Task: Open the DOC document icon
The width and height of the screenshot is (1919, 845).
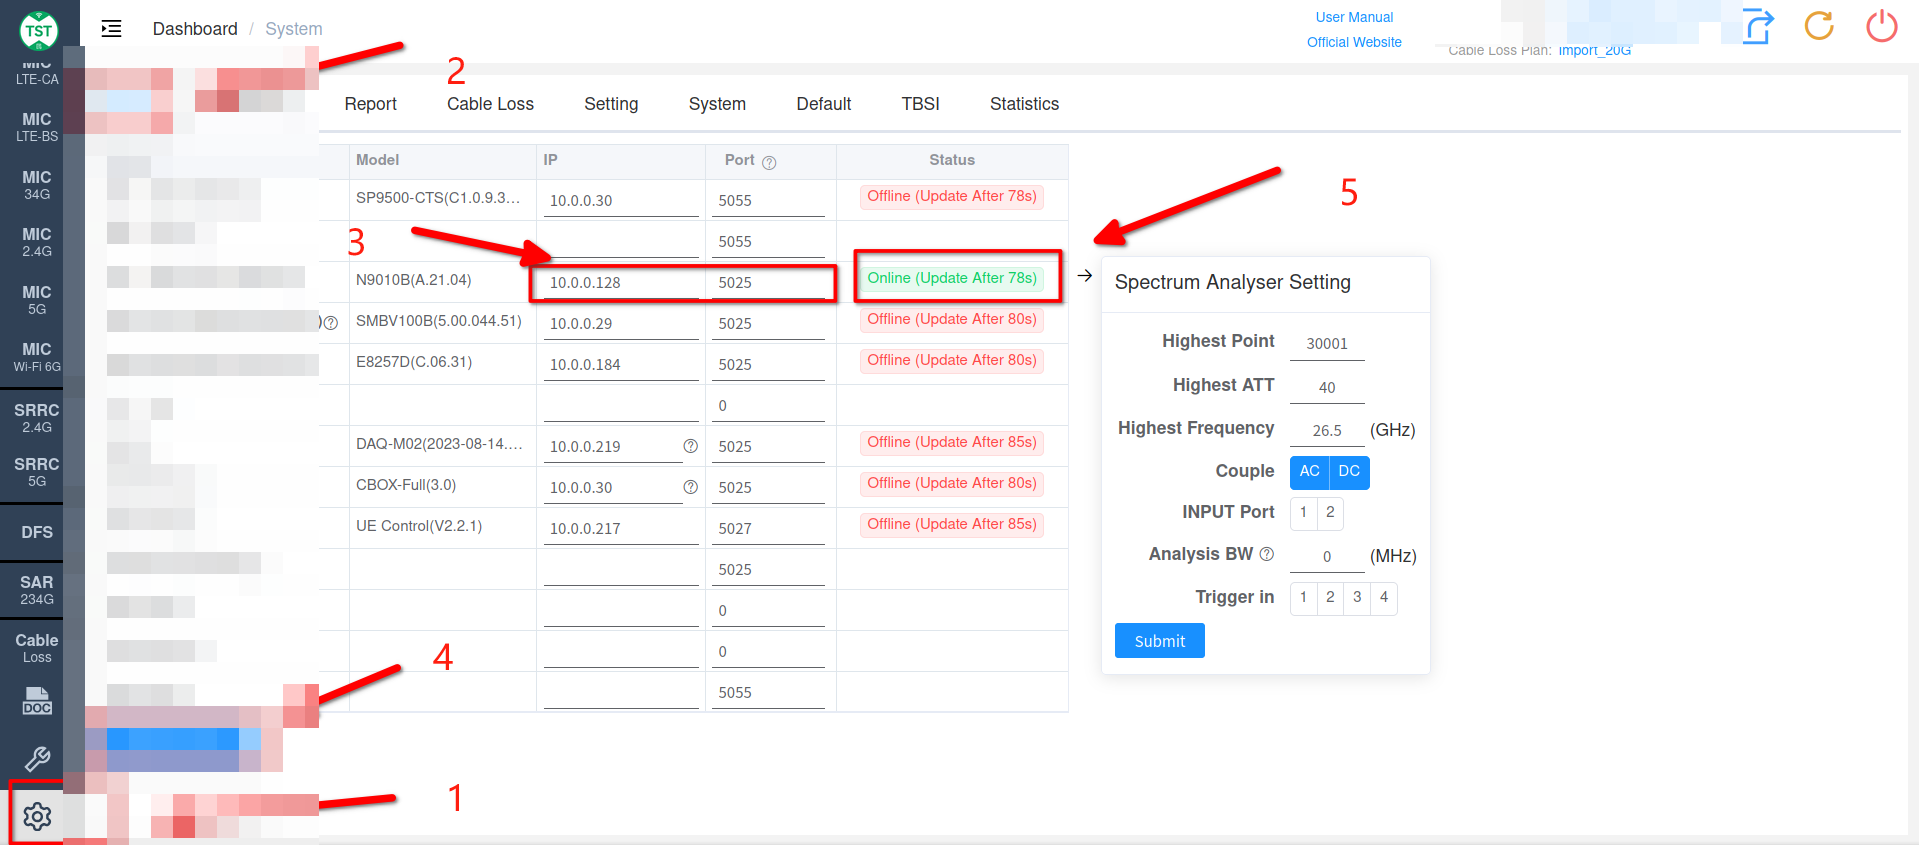Action: tap(37, 701)
